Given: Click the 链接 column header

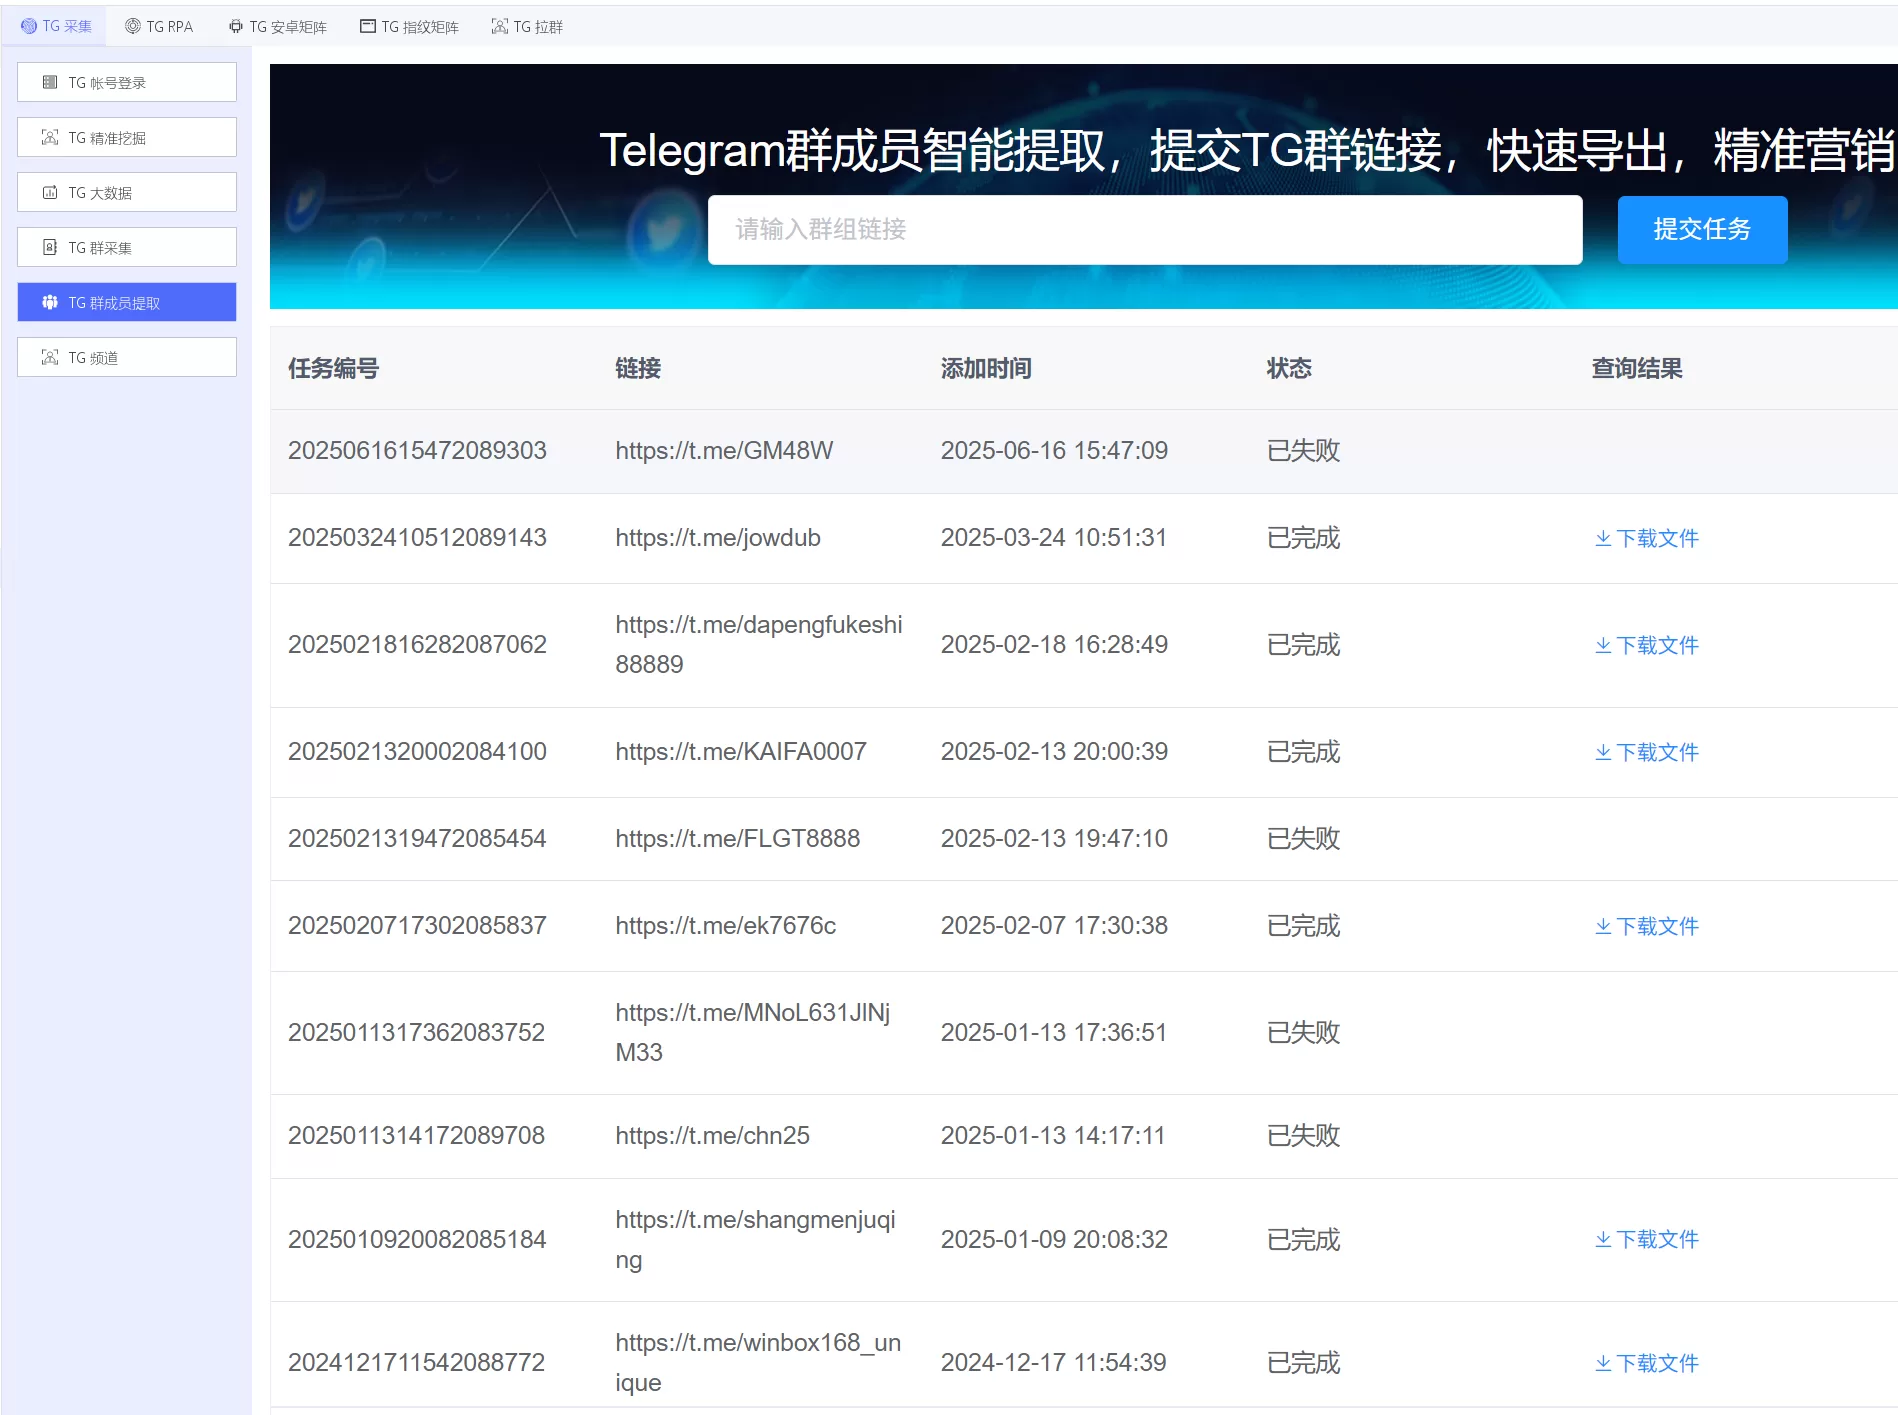Looking at the screenshot, I should 638,368.
